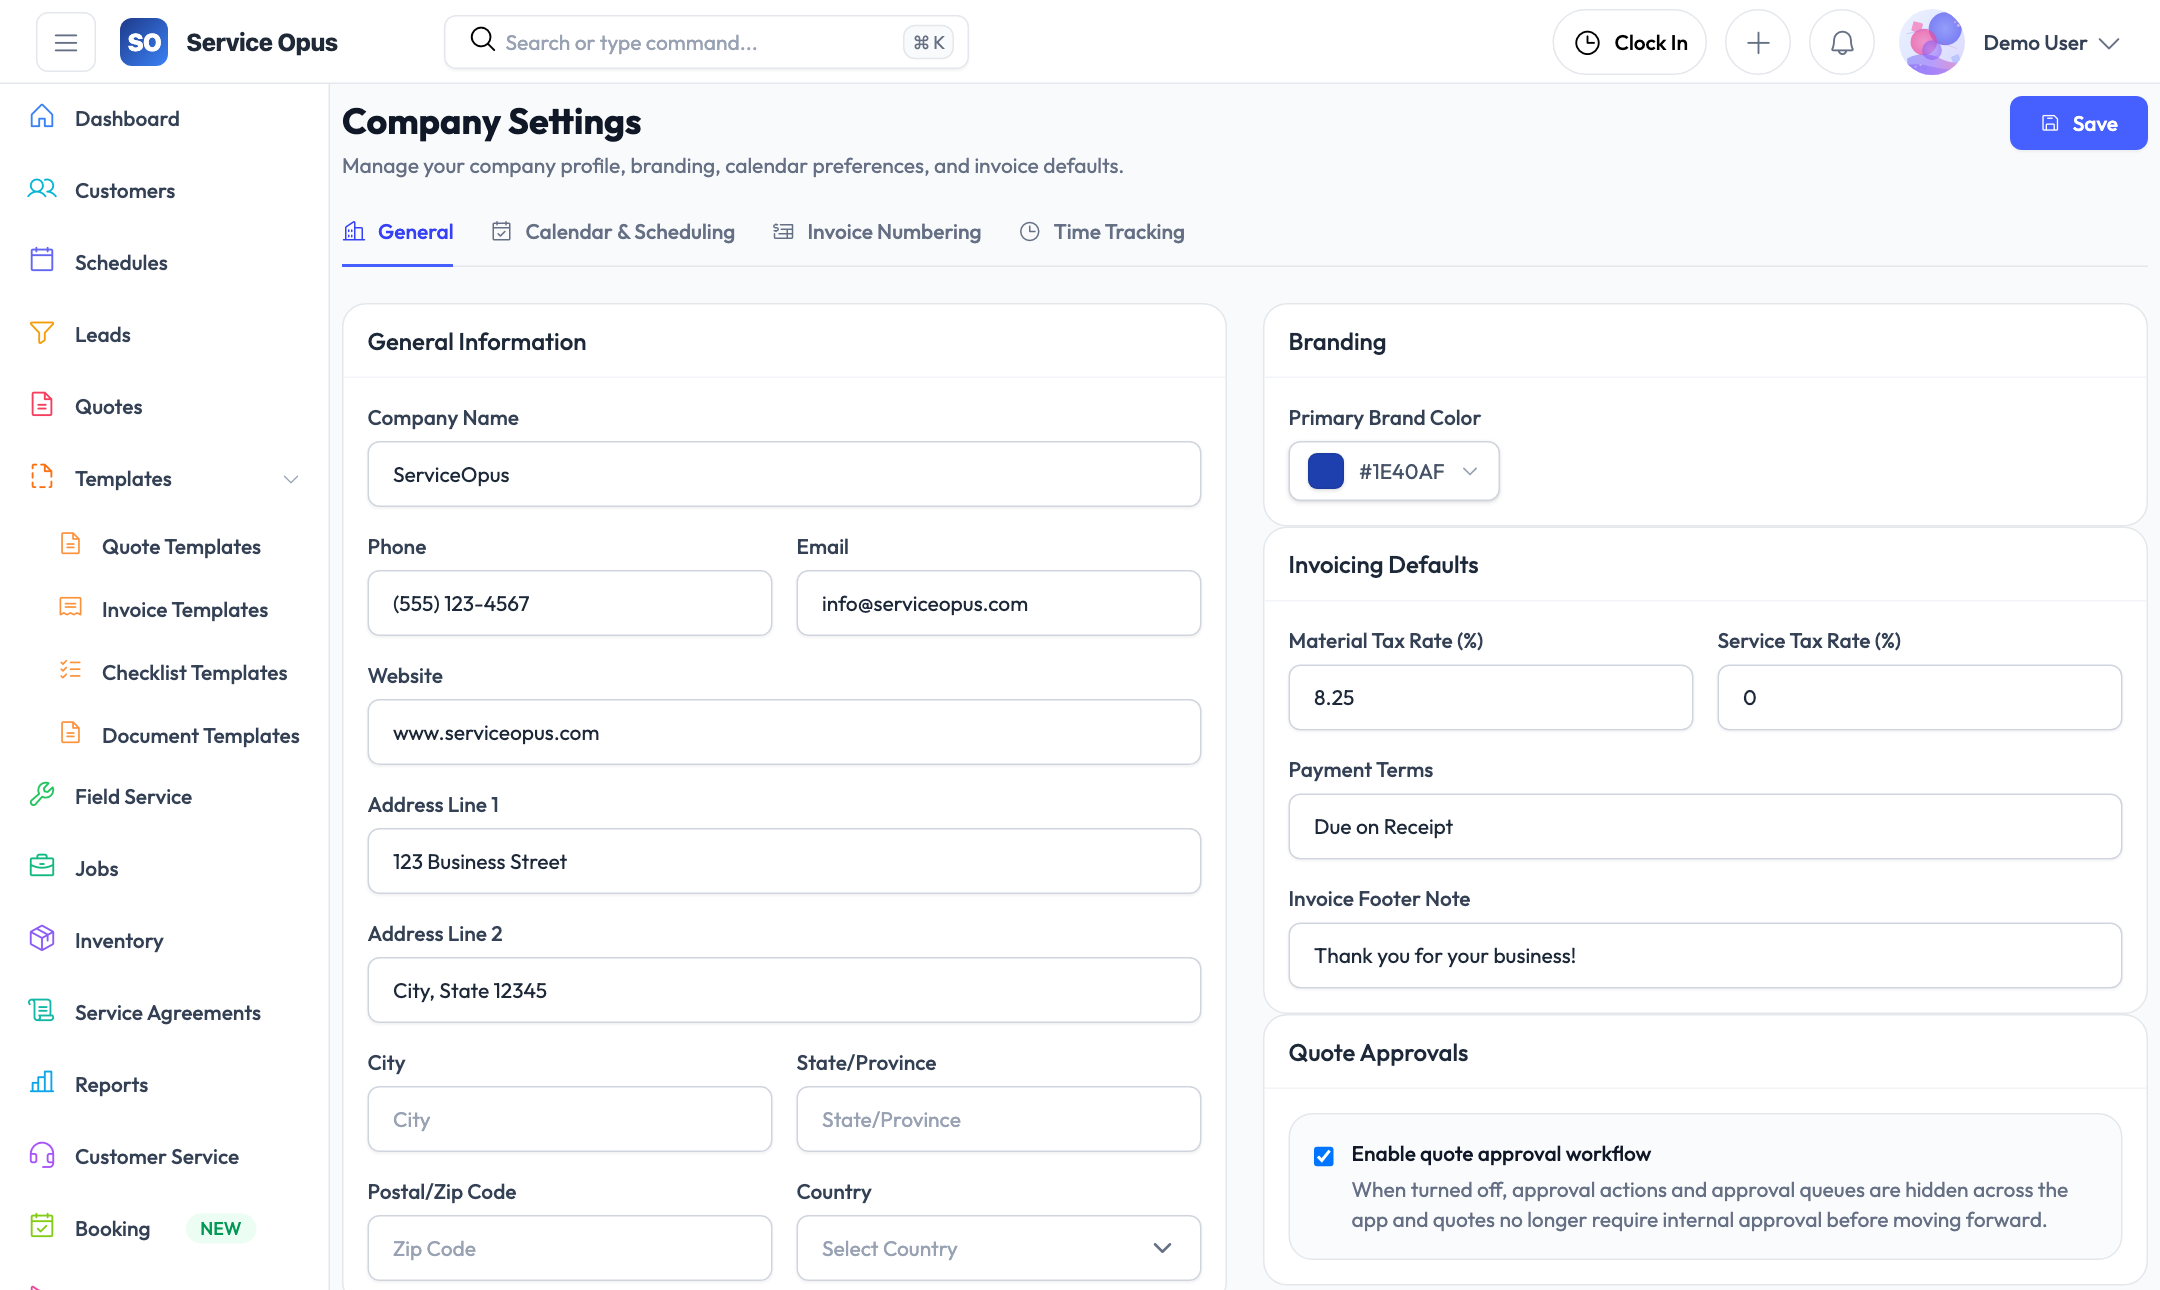Switch to the Invoice Numbering tab
Image resolution: width=2160 pixels, height=1290 pixels.
[x=892, y=231]
